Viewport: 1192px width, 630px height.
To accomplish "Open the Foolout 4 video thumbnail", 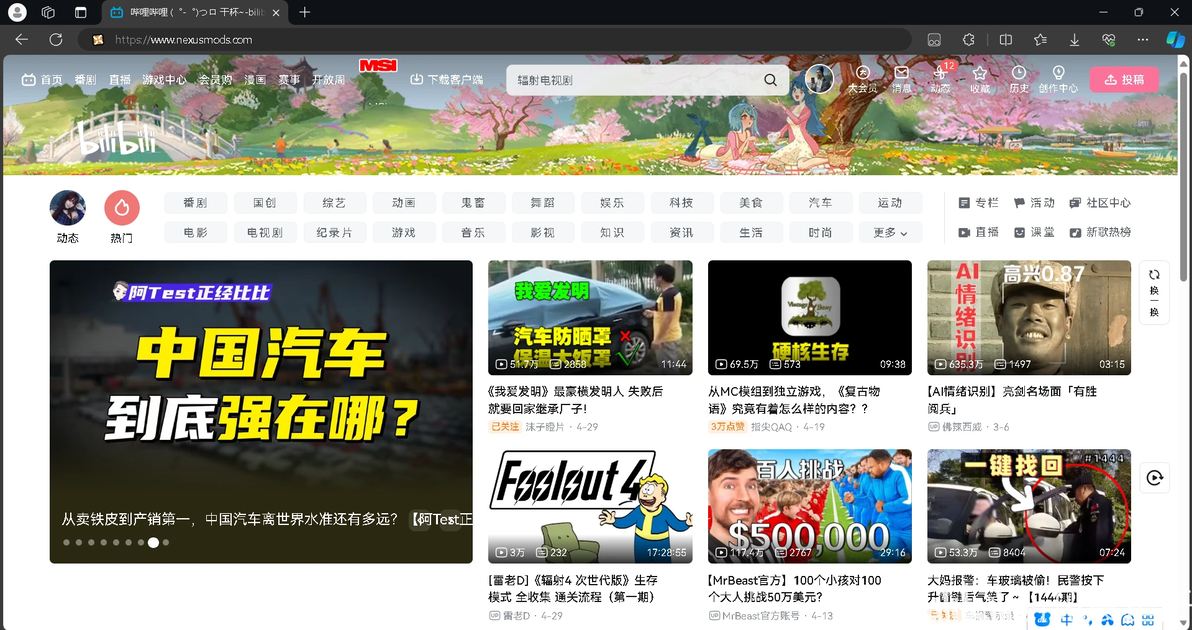I will (590, 506).
